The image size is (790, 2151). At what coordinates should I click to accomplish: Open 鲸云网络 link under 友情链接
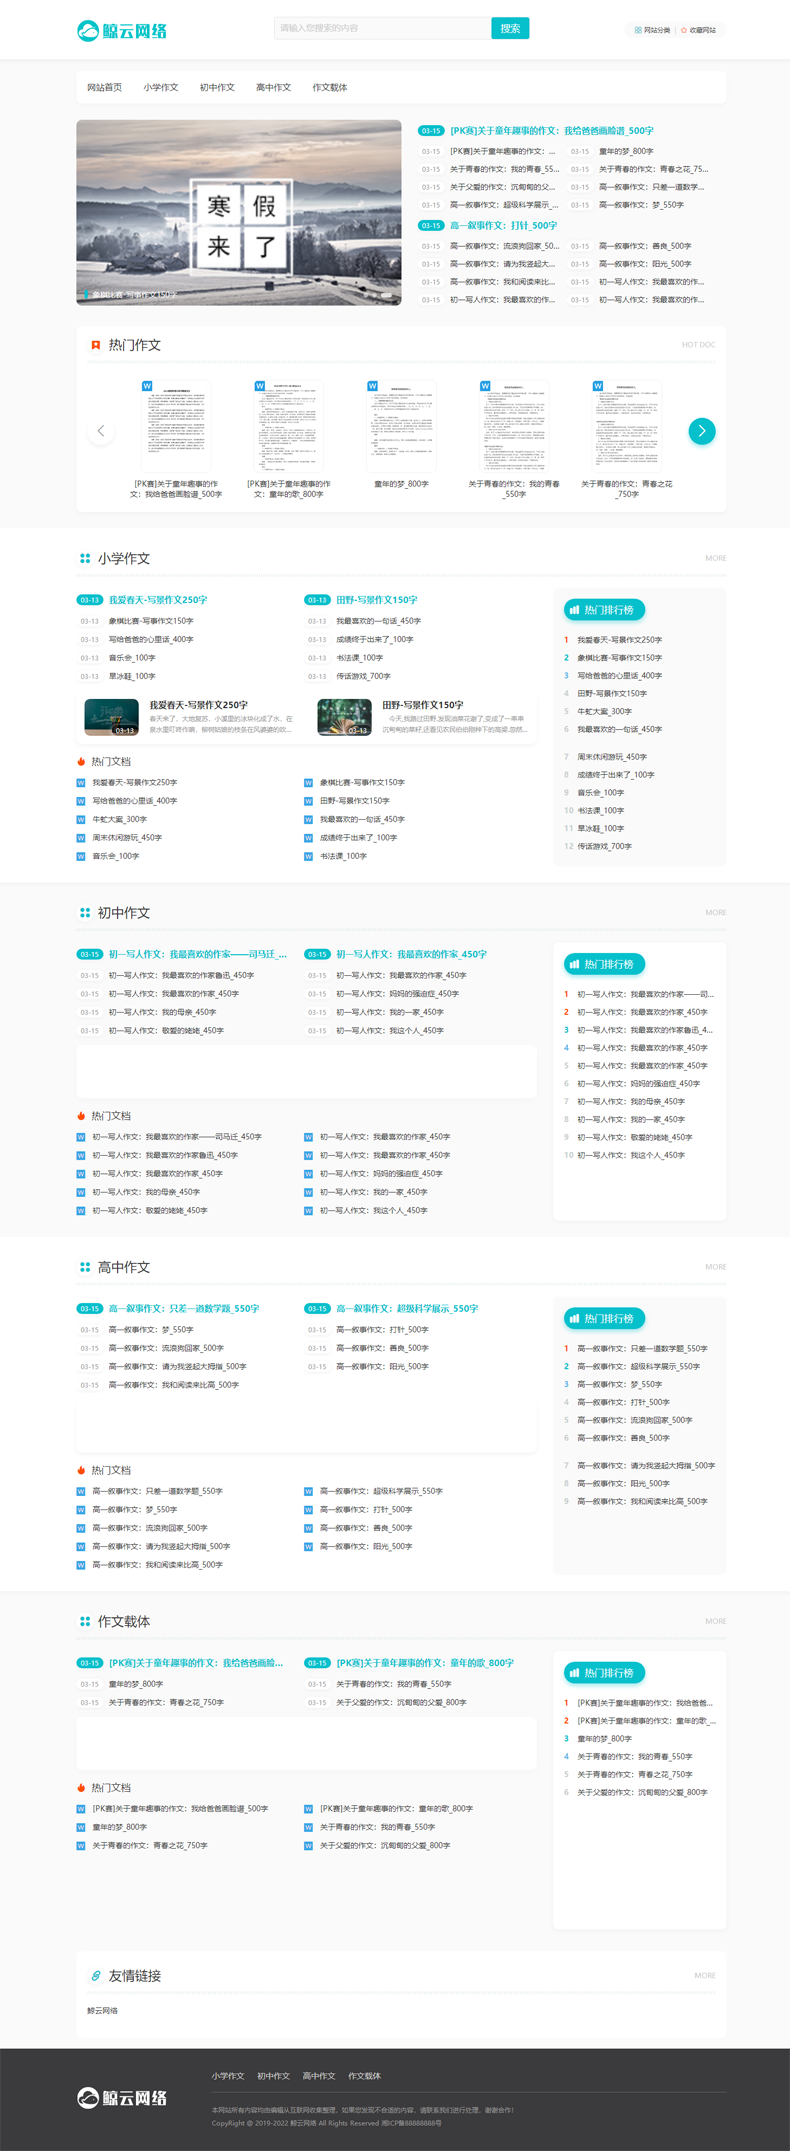pyautogui.click(x=103, y=2010)
